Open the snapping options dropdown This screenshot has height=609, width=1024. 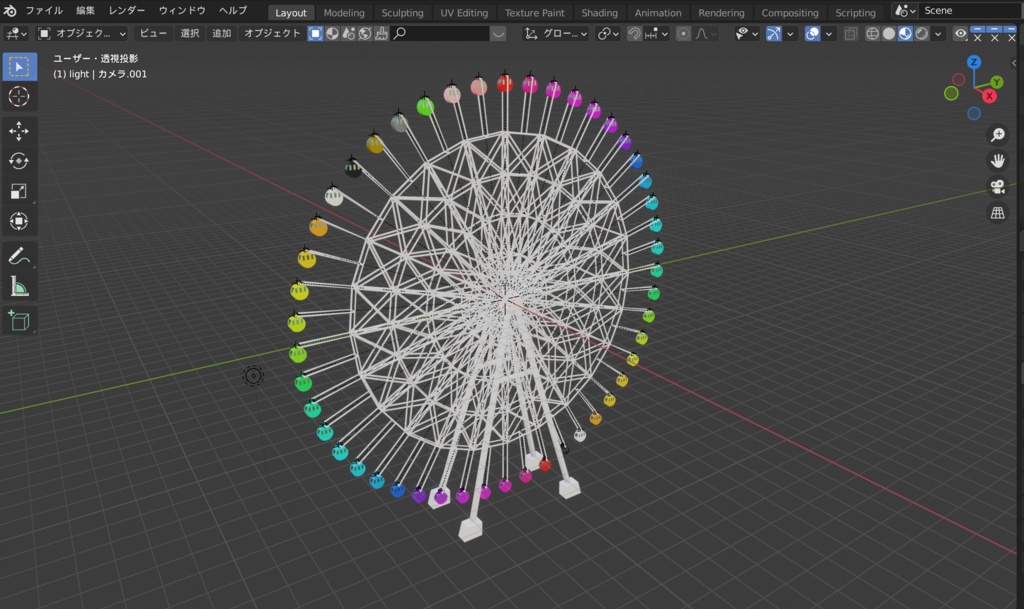click(x=656, y=33)
